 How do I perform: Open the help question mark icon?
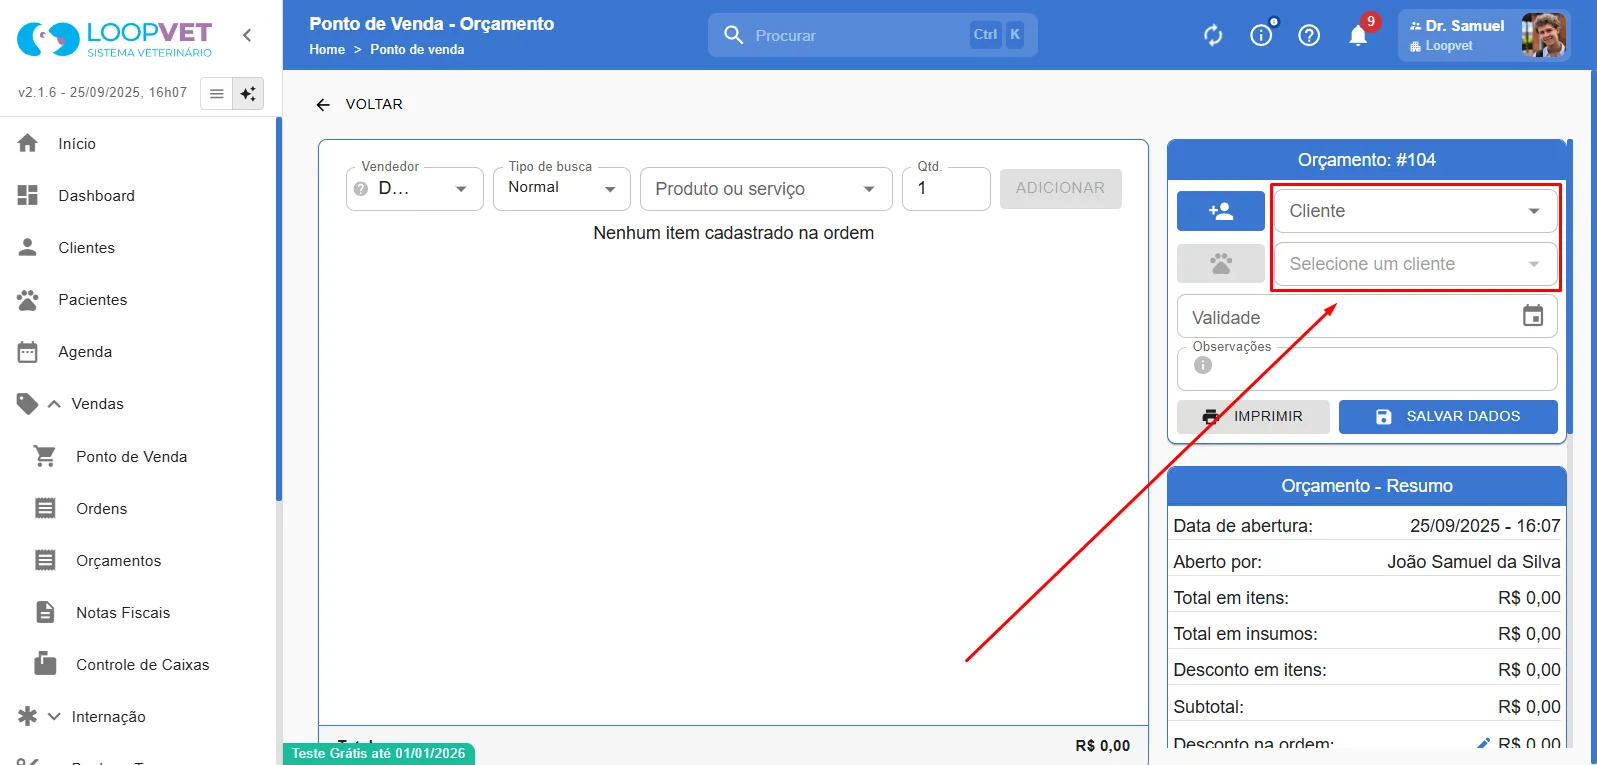[1309, 35]
